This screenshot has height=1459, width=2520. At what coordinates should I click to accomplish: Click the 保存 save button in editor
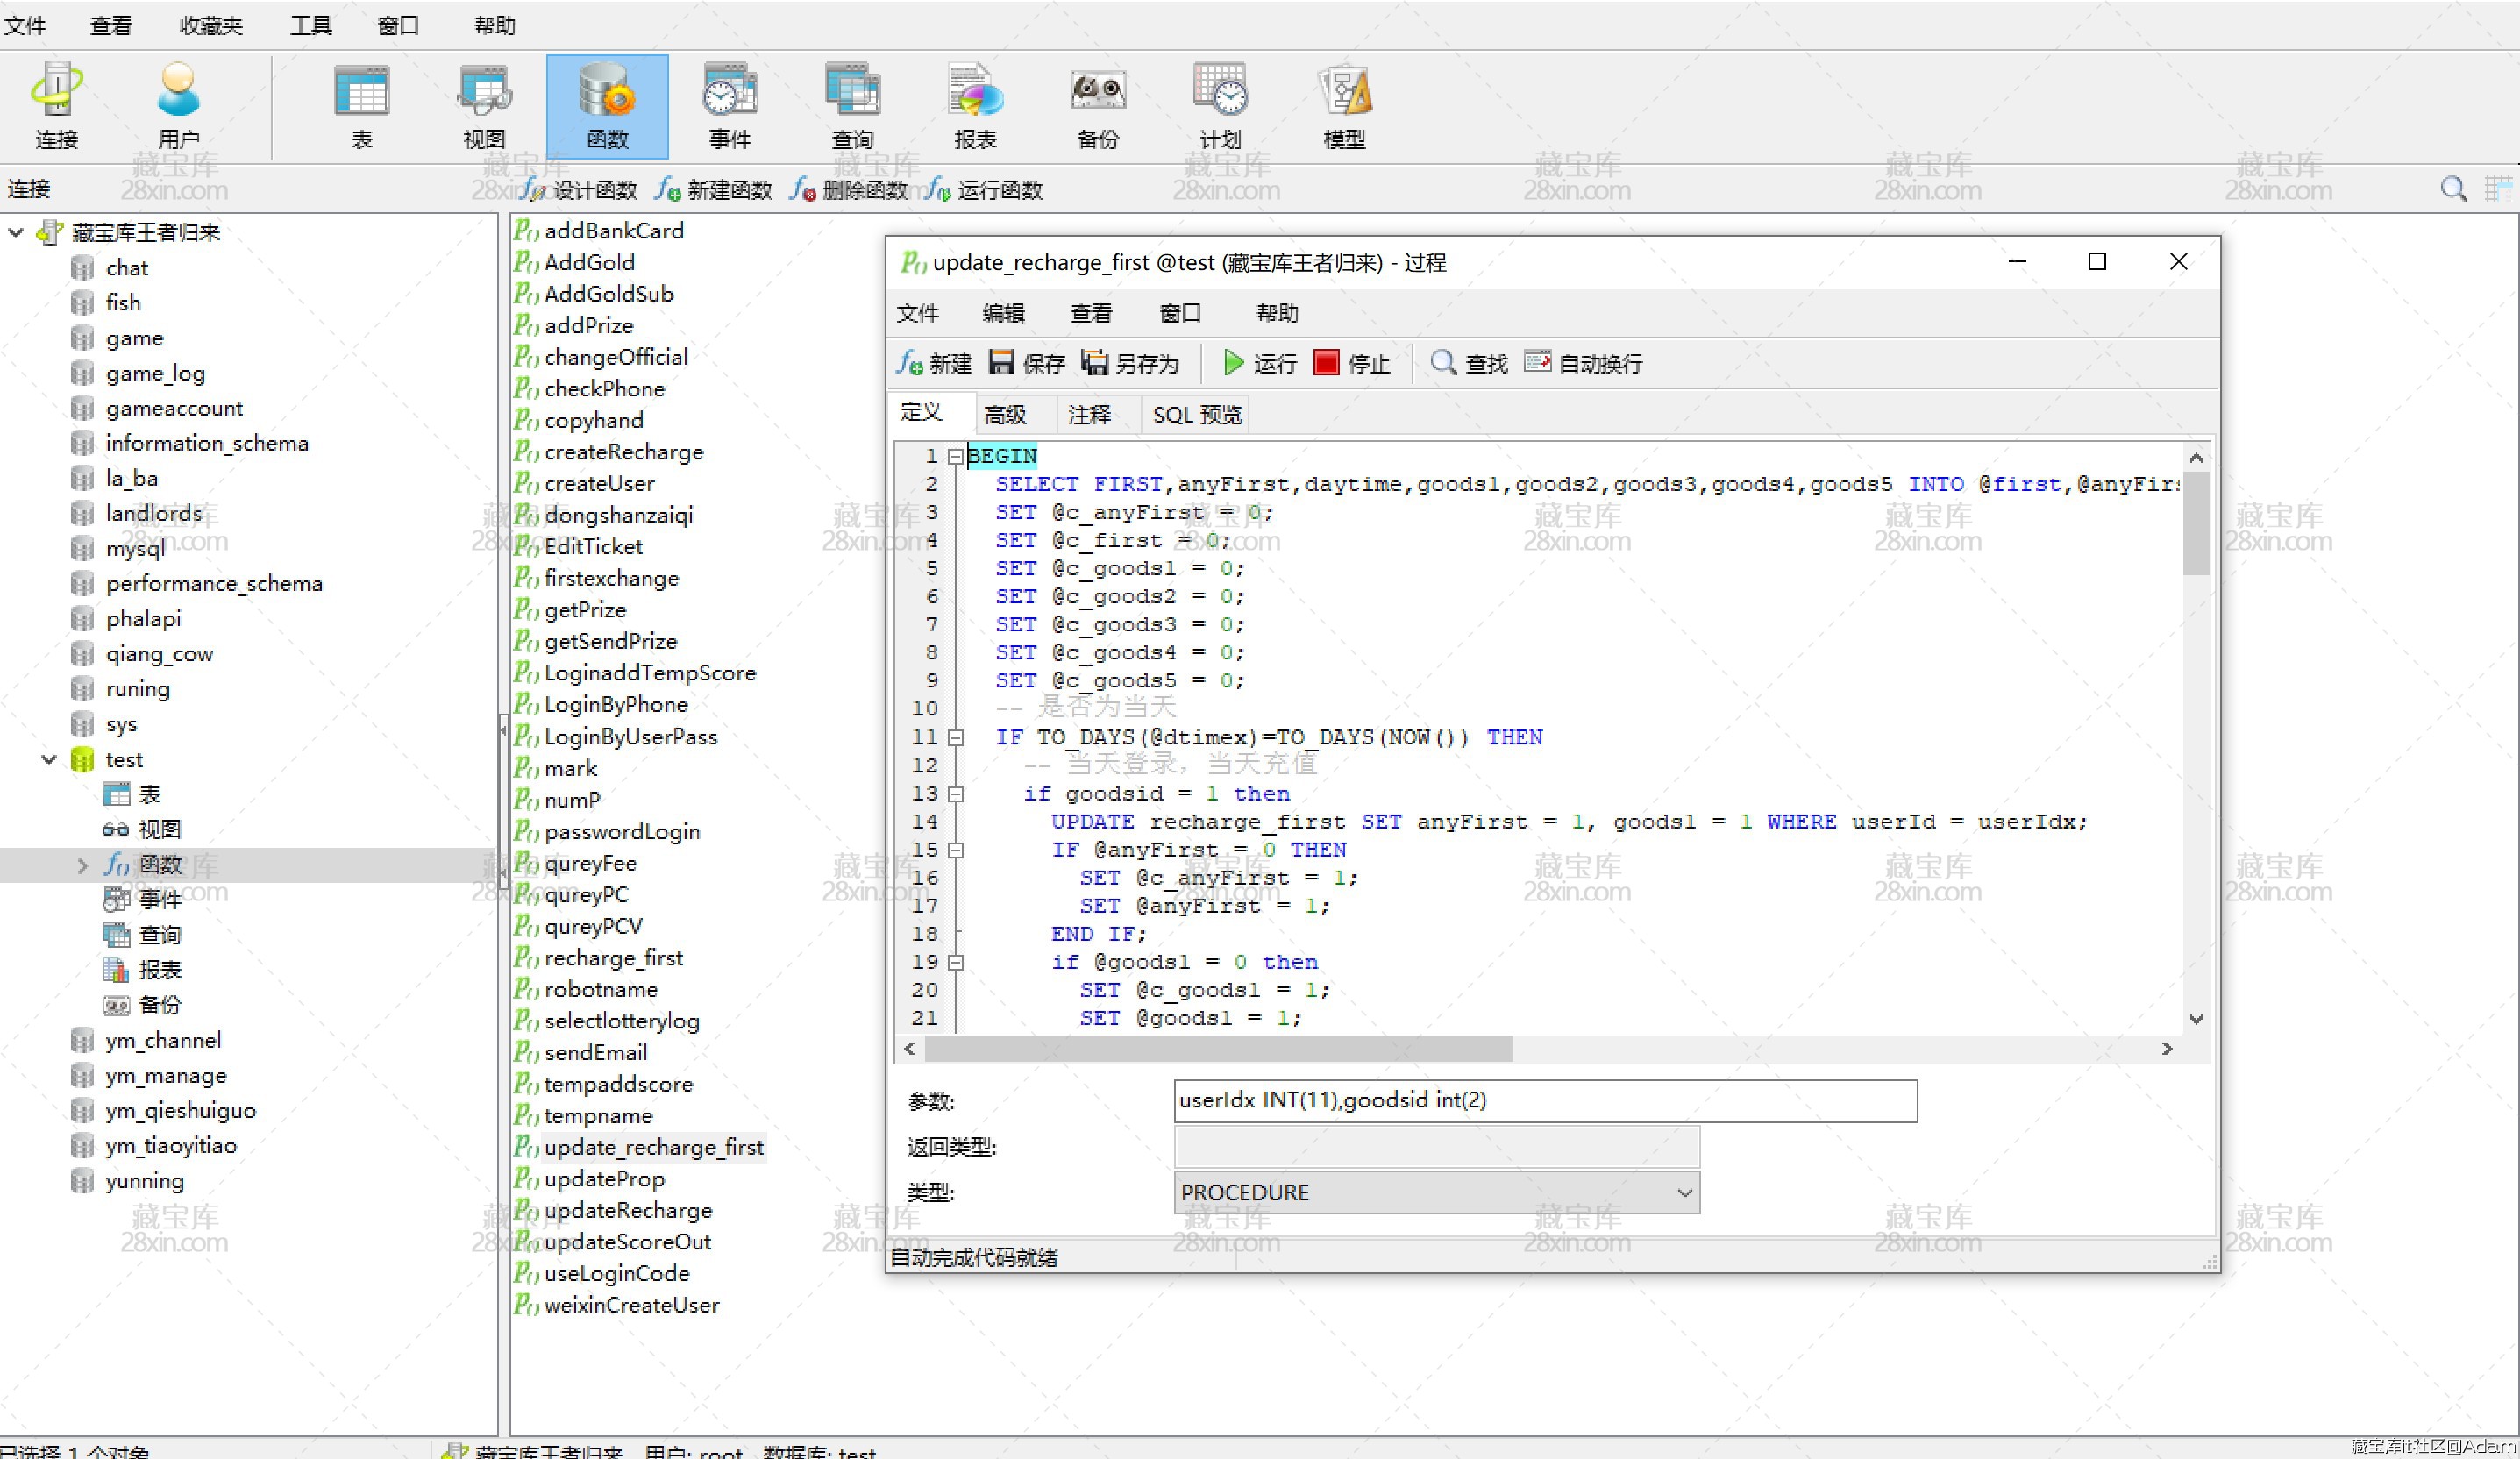[1027, 363]
